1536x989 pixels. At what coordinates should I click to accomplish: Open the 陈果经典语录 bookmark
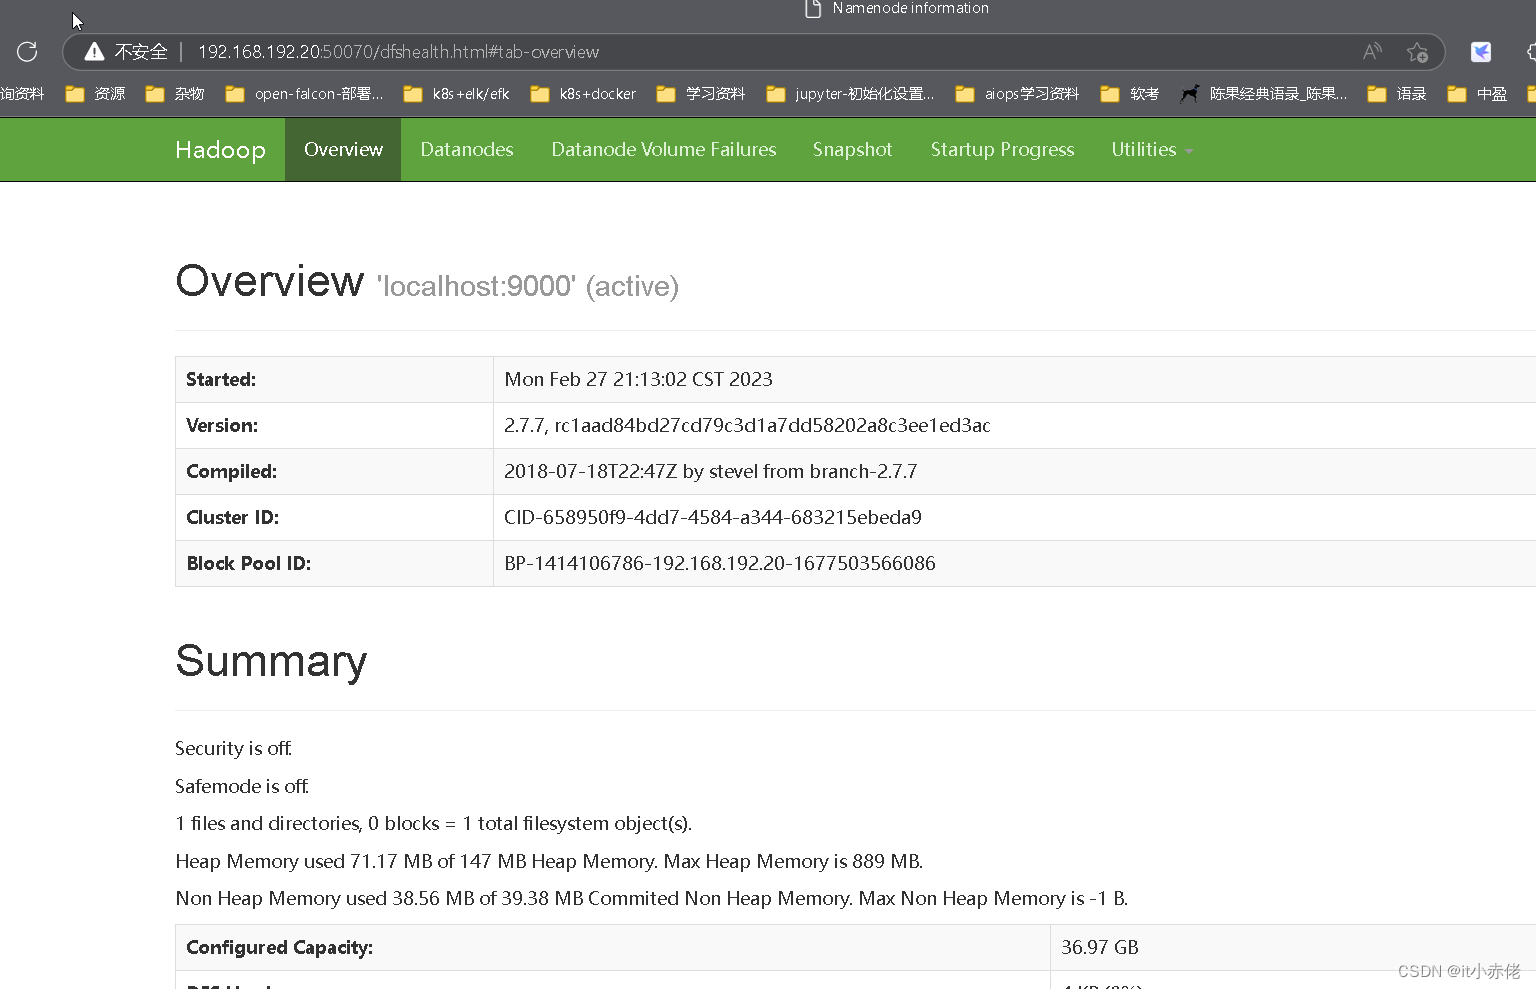click(x=1263, y=94)
